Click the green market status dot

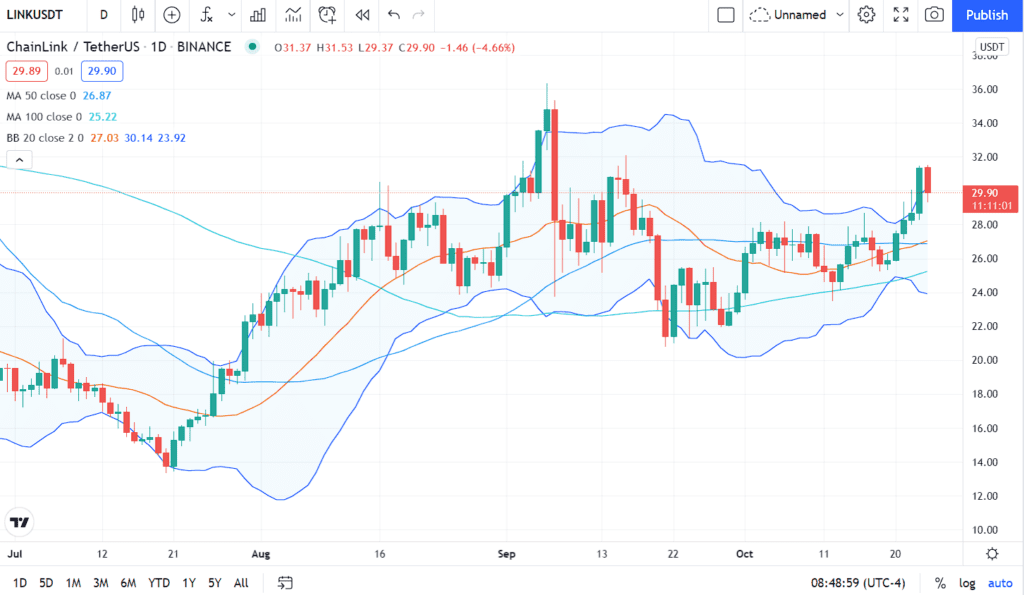point(252,46)
